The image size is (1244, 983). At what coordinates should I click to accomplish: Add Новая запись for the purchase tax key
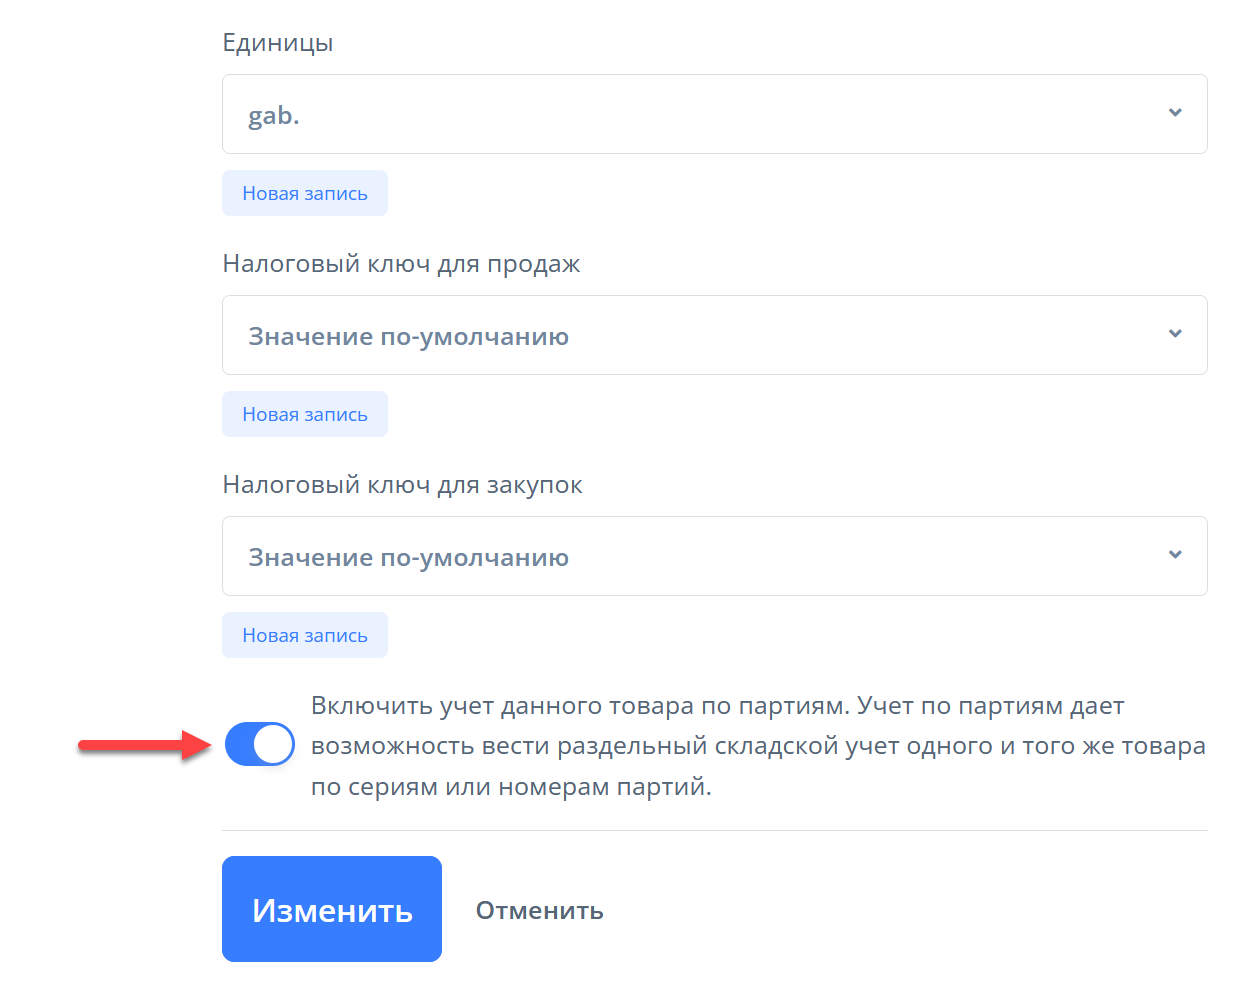pos(305,635)
